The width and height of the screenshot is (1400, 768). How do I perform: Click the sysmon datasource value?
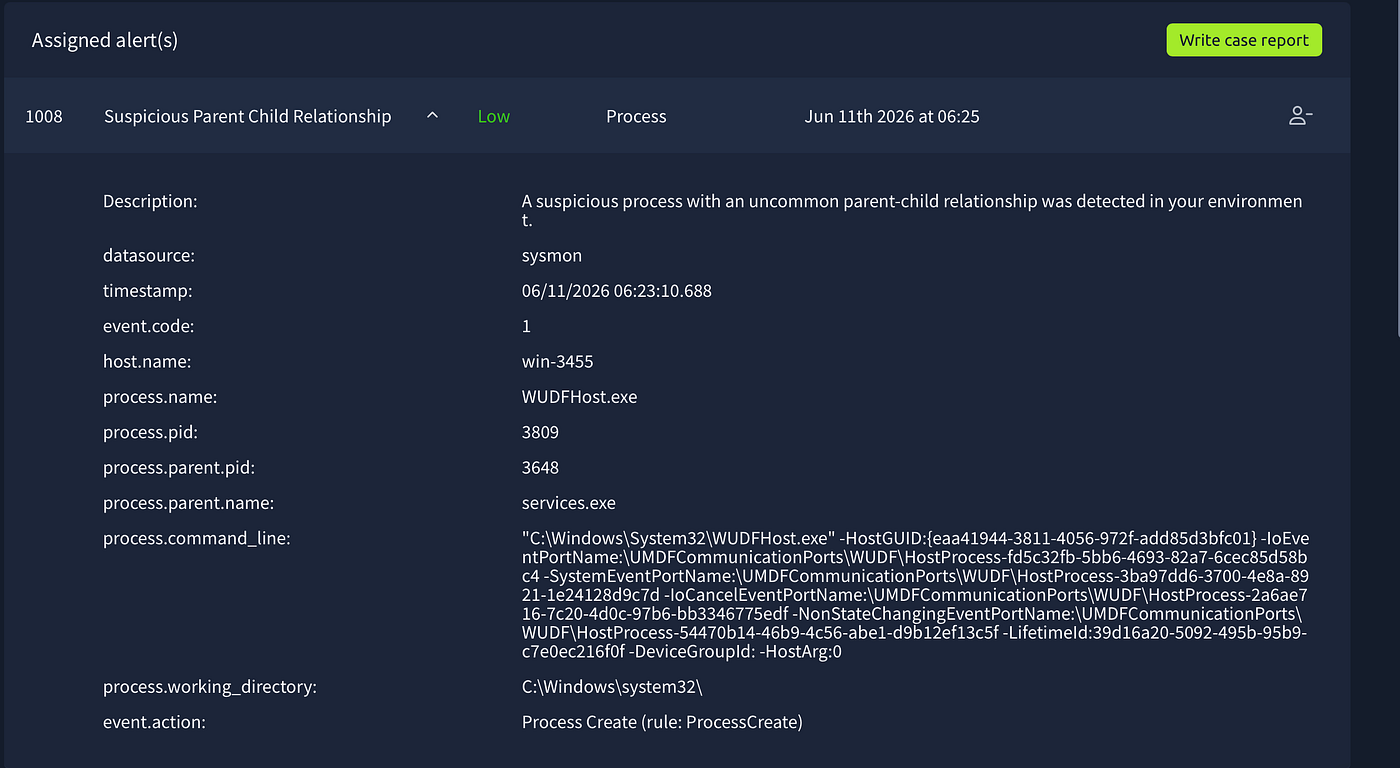click(552, 255)
